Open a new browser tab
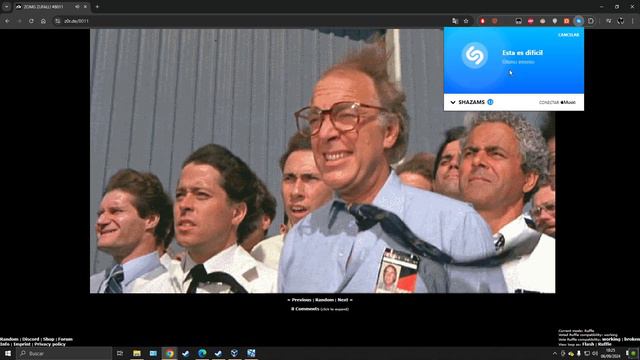 [97, 7]
